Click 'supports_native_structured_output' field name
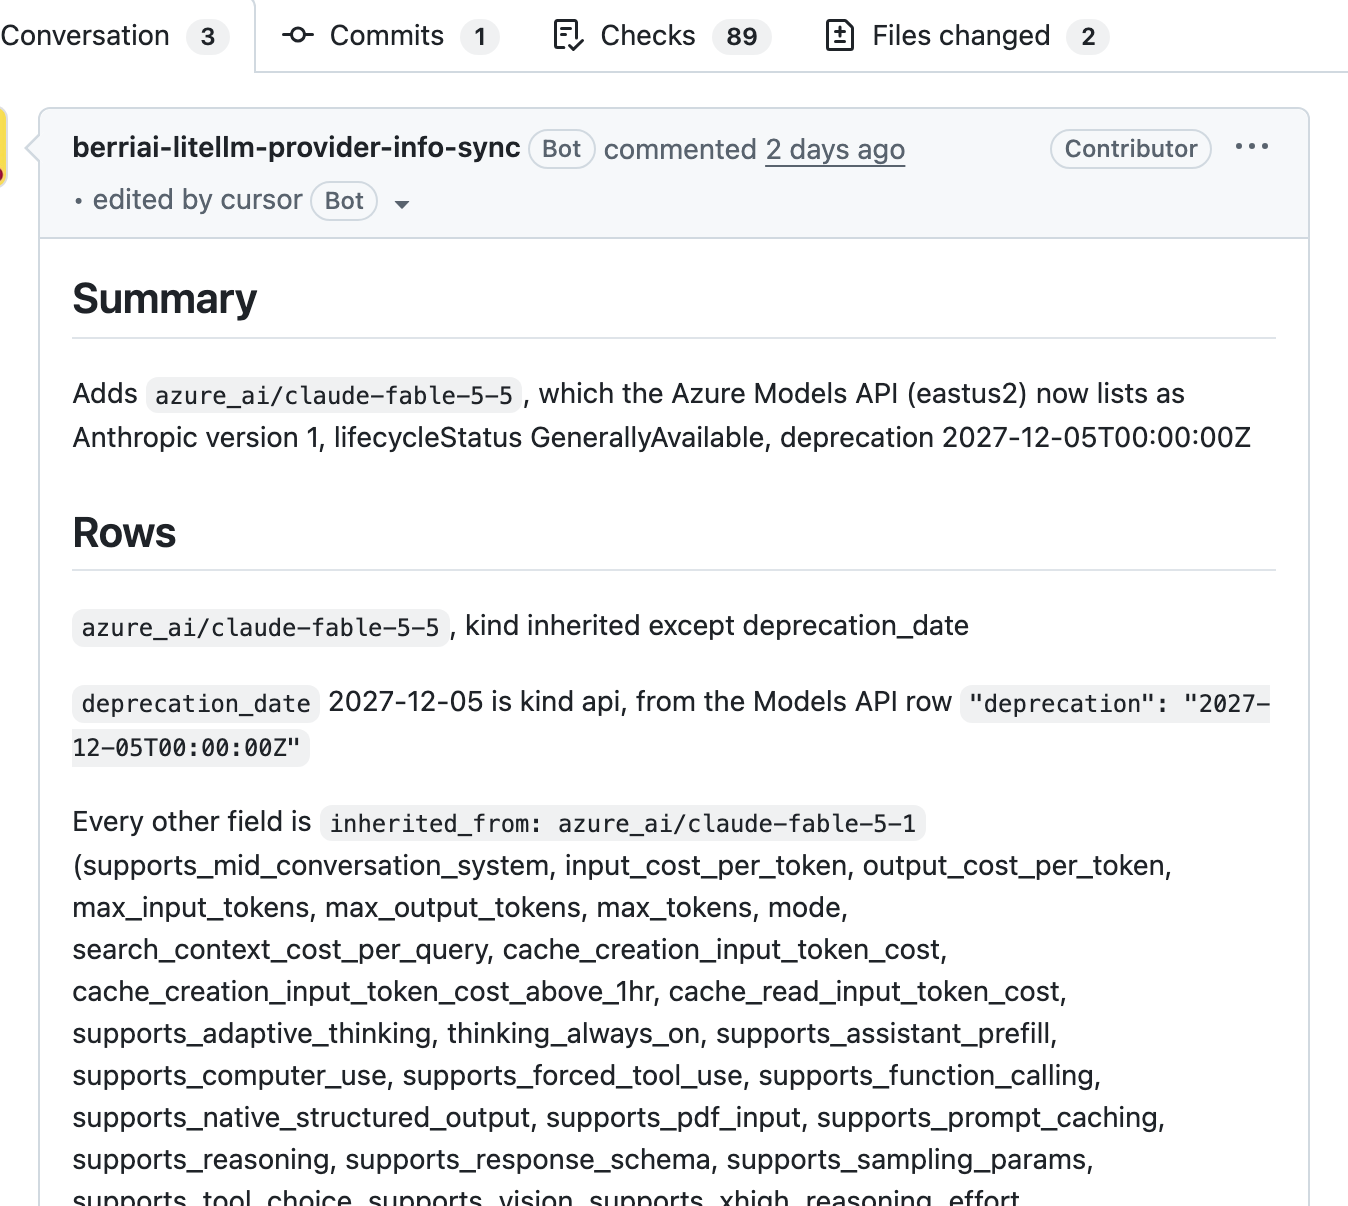This screenshot has height=1206, width=1348. (302, 1117)
